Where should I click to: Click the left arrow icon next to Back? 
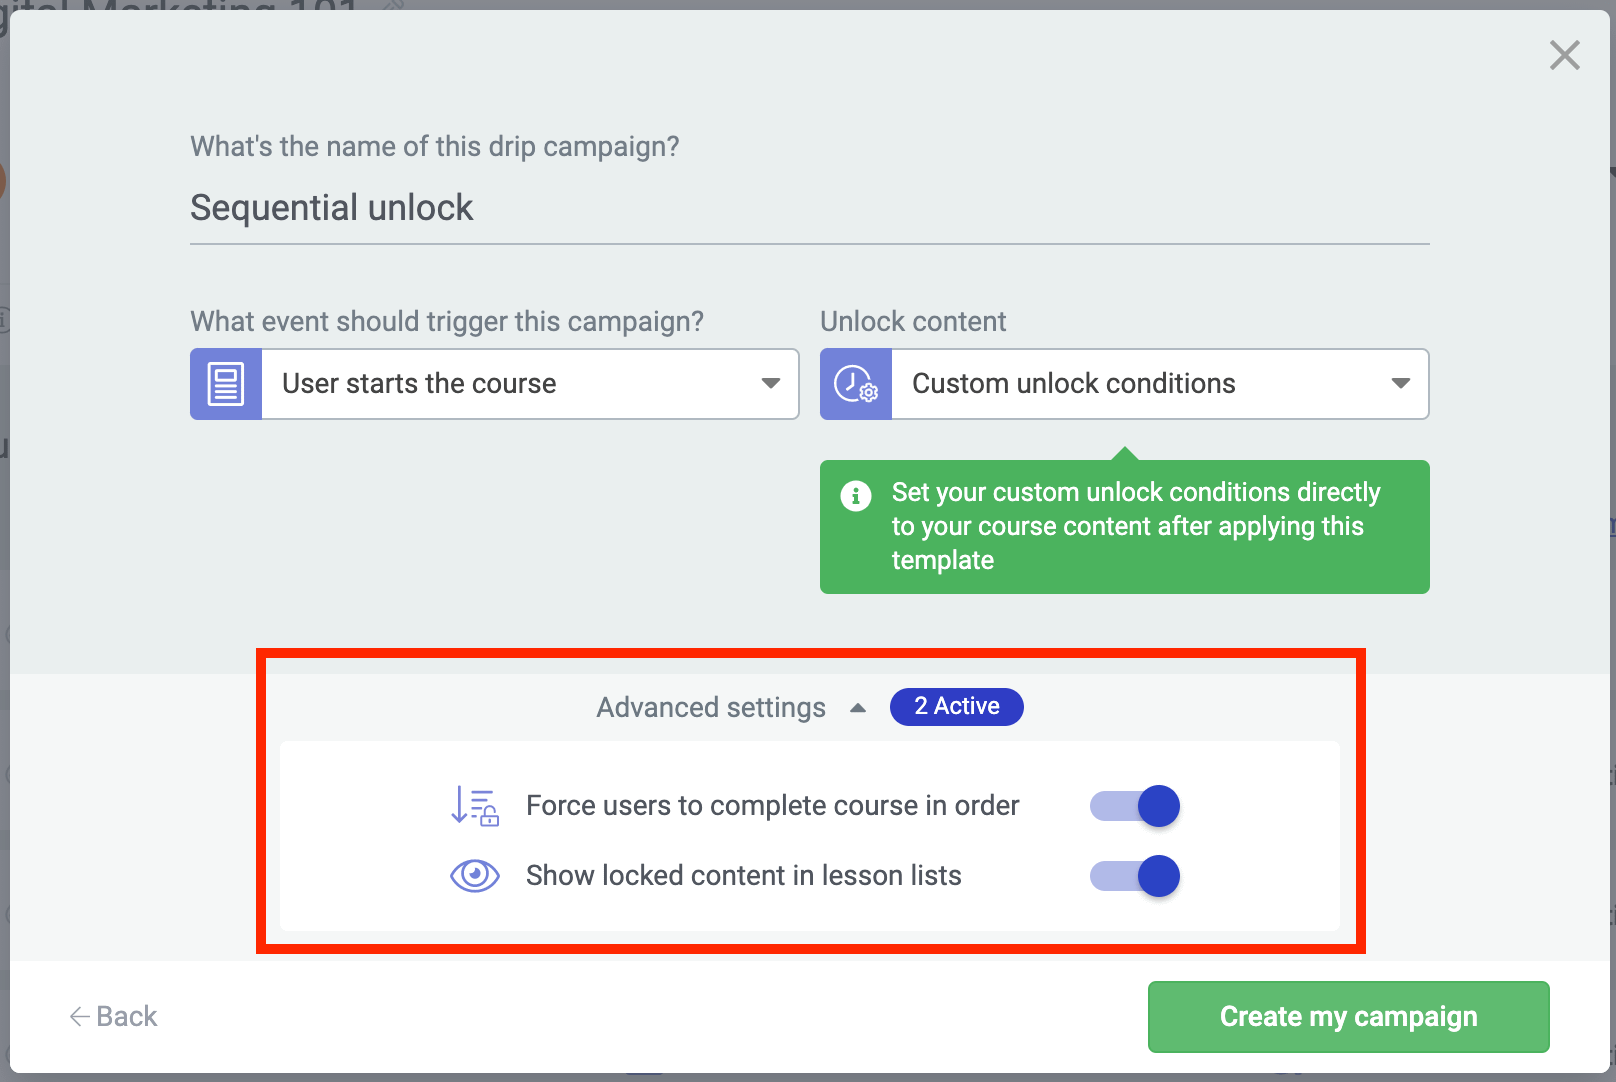(80, 1017)
